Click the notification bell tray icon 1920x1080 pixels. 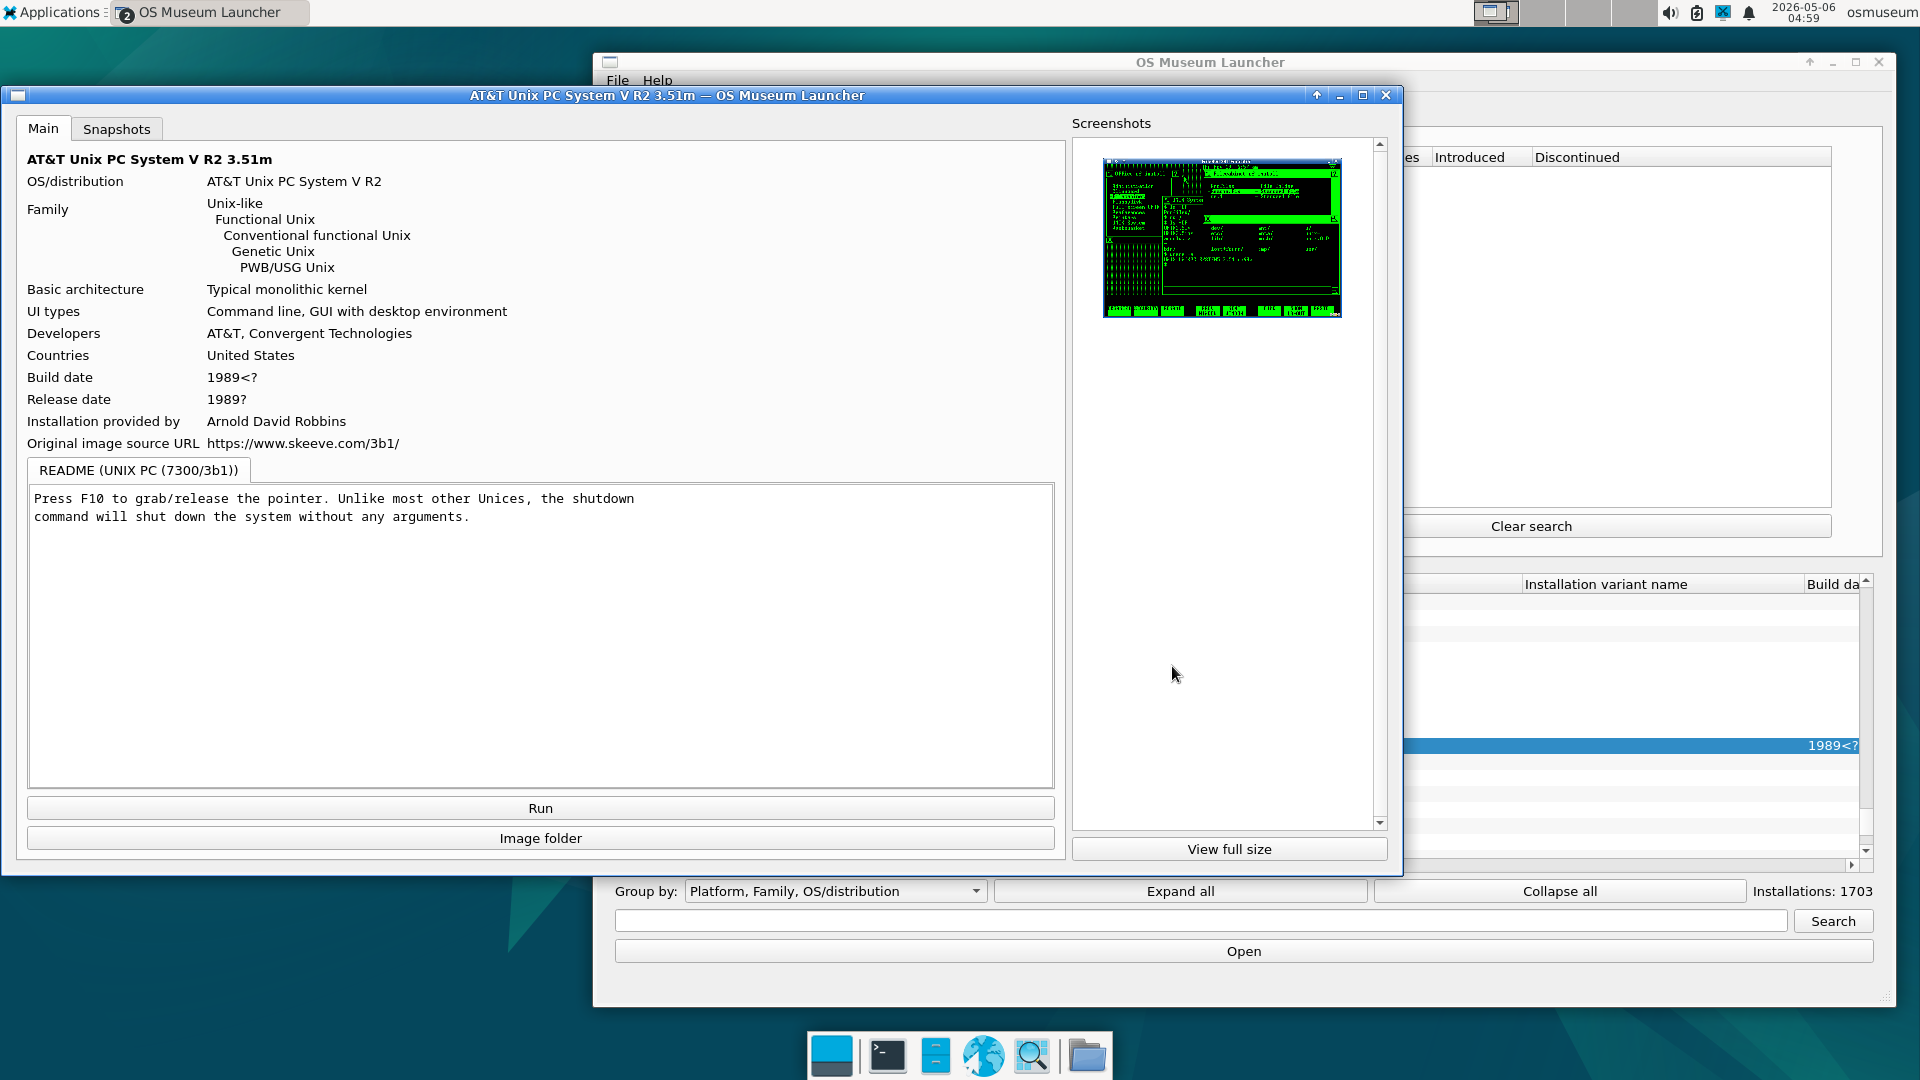(x=1749, y=13)
